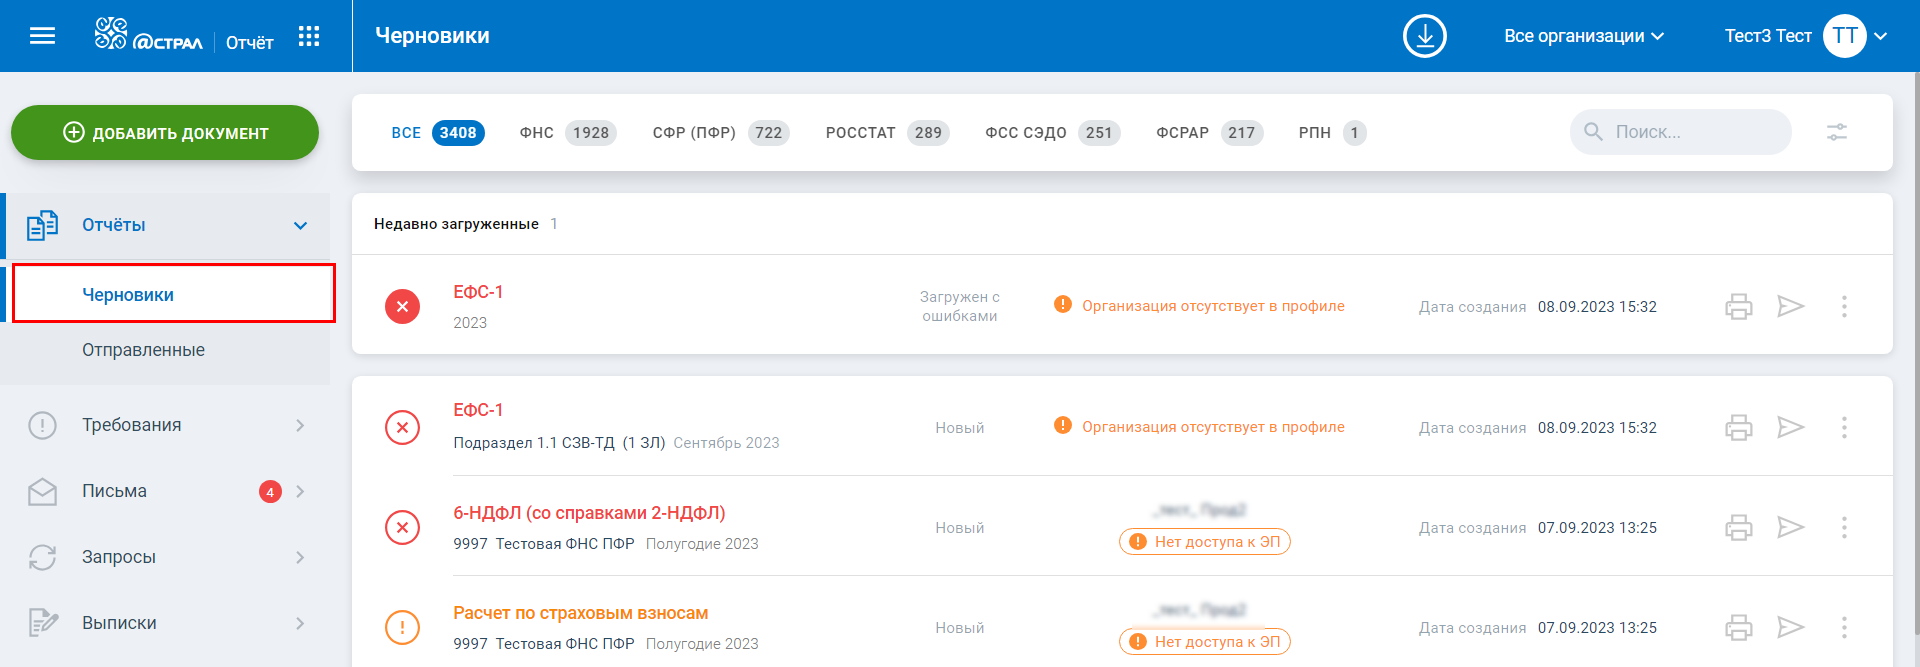This screenshot has height=667, width=1920.
Task: Open the 6-НДФЛ (со справками 2-НДФЛ) document
Action: click(x=589, y=513)
